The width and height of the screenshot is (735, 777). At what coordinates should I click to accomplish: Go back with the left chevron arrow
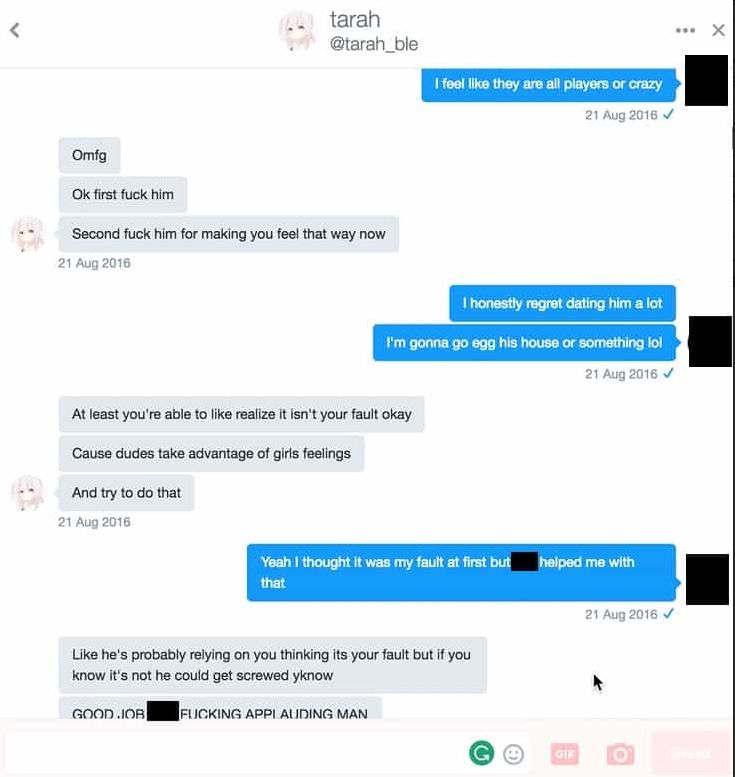(x=15, y=30)
